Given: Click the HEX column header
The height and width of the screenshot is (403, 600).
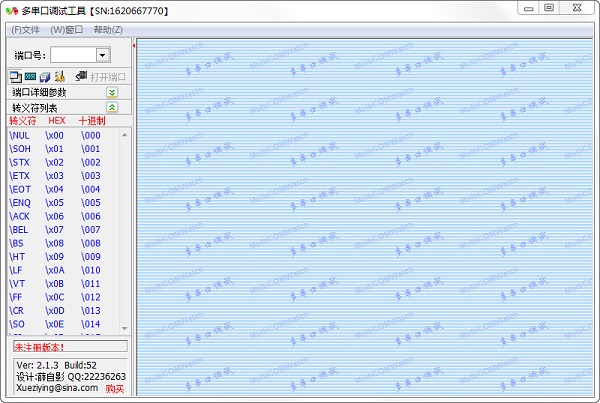Looking at the screenshot, I should pyautogui.click(x=57, y=121).
